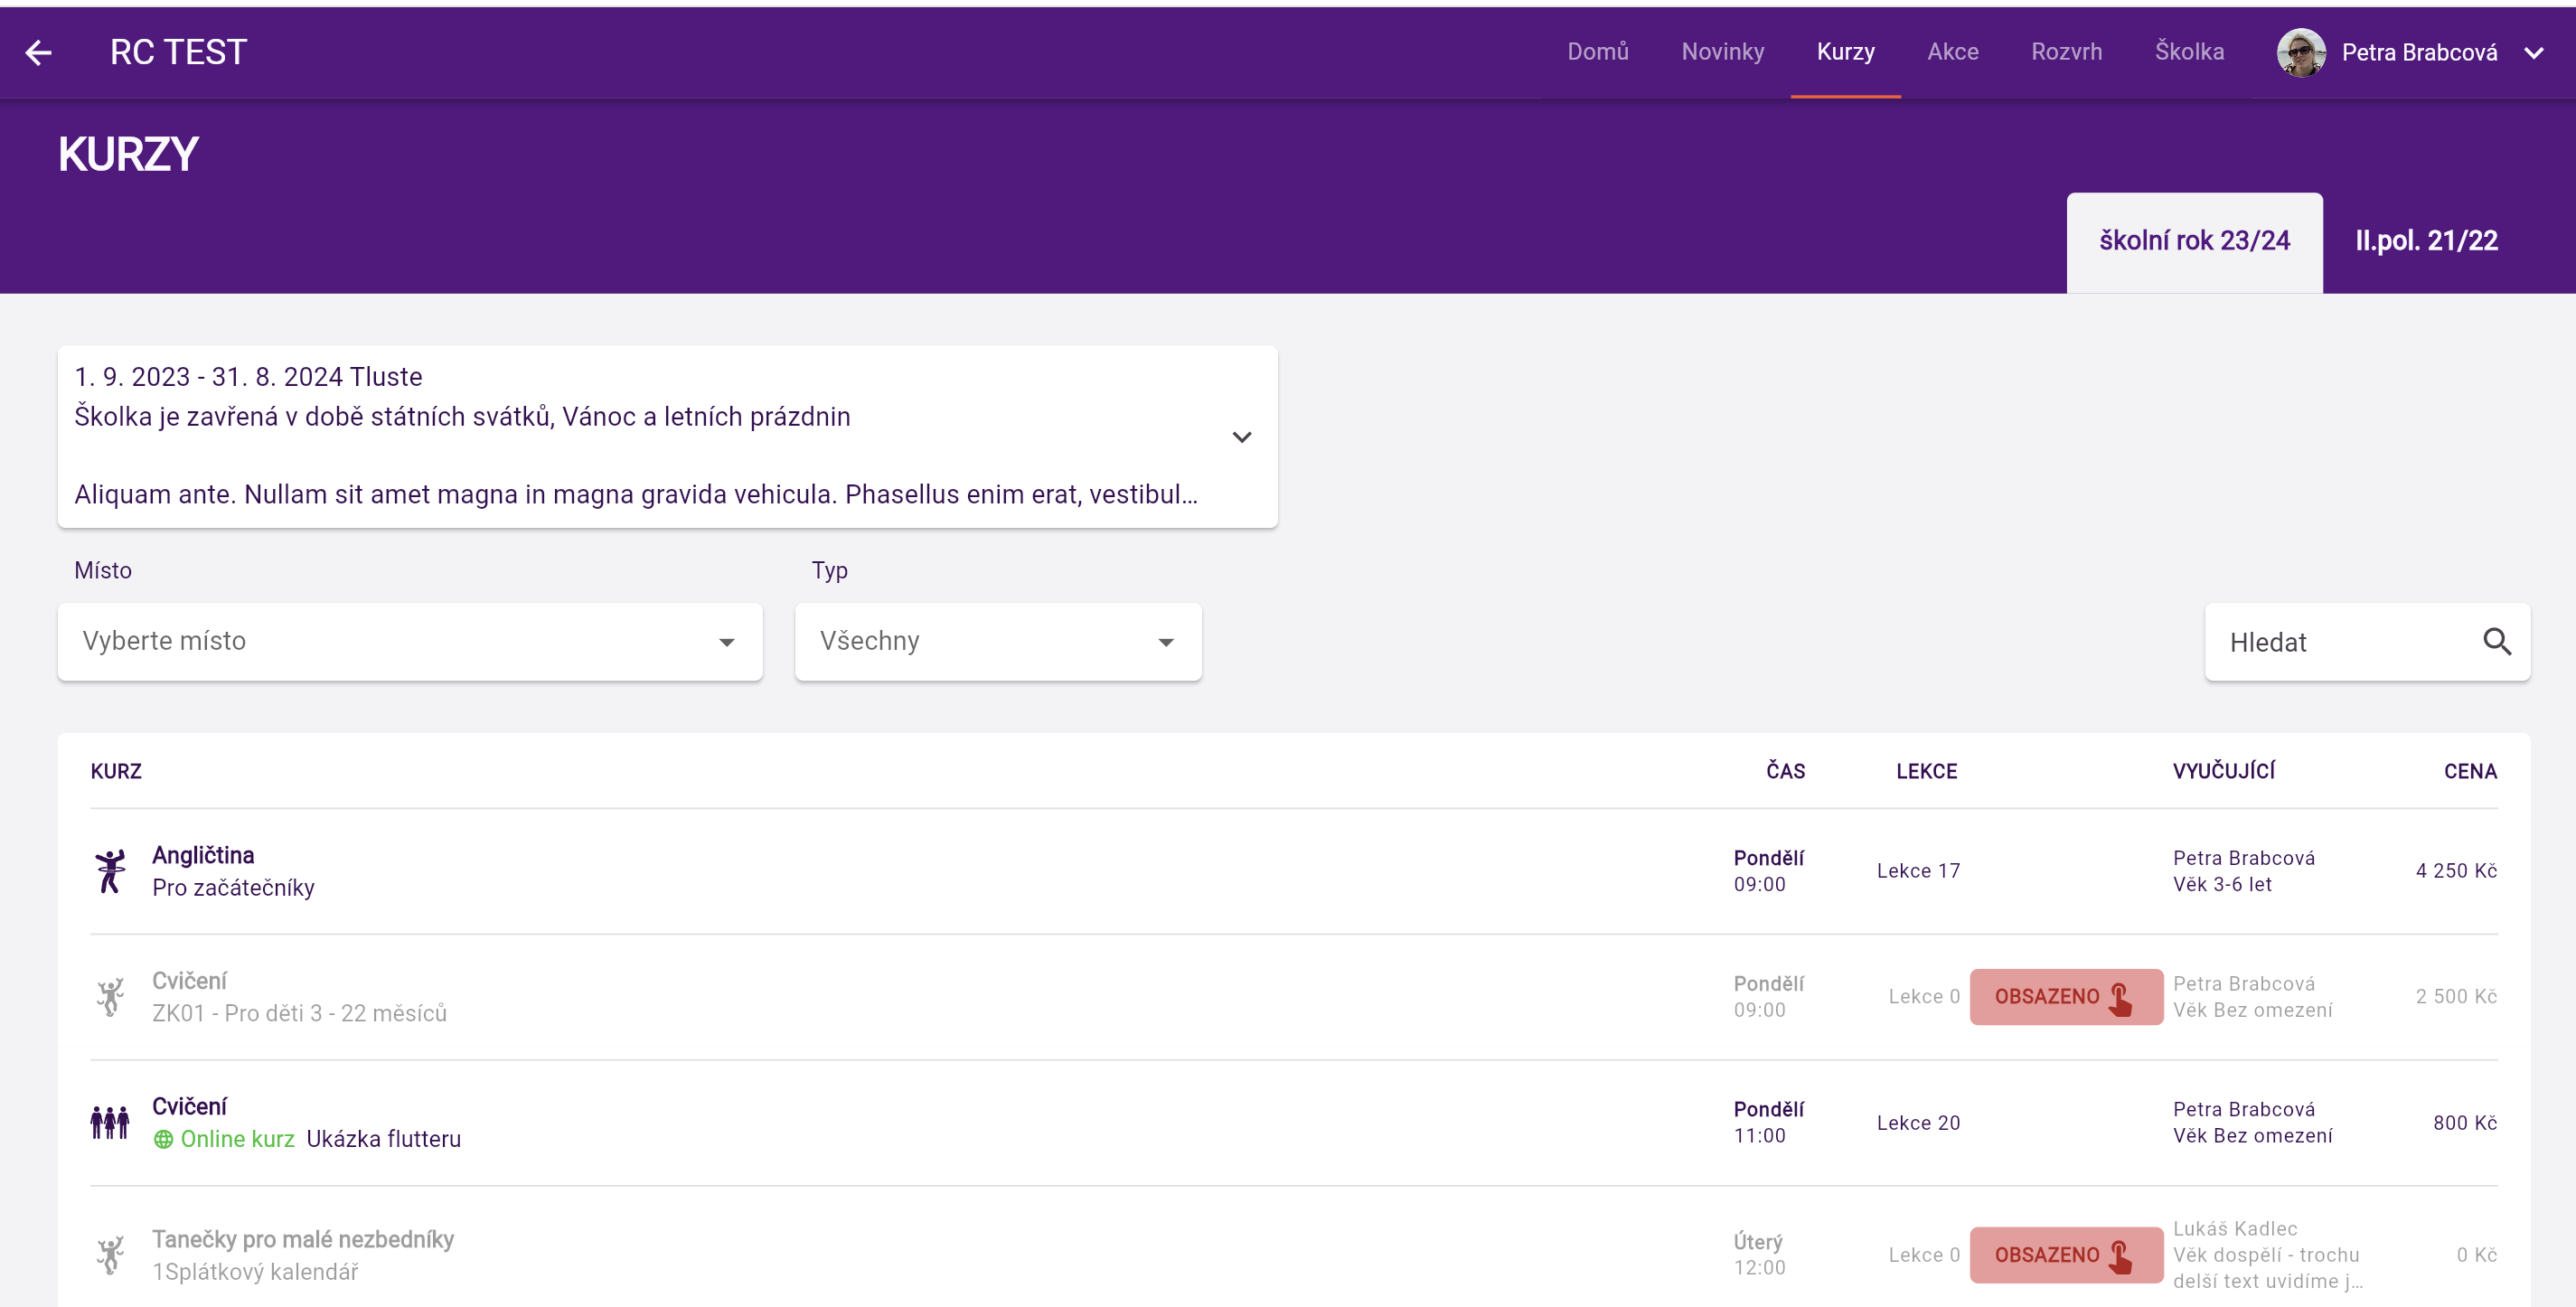Switch to the II.pol. 21/22 tab

coord(2426,241)
